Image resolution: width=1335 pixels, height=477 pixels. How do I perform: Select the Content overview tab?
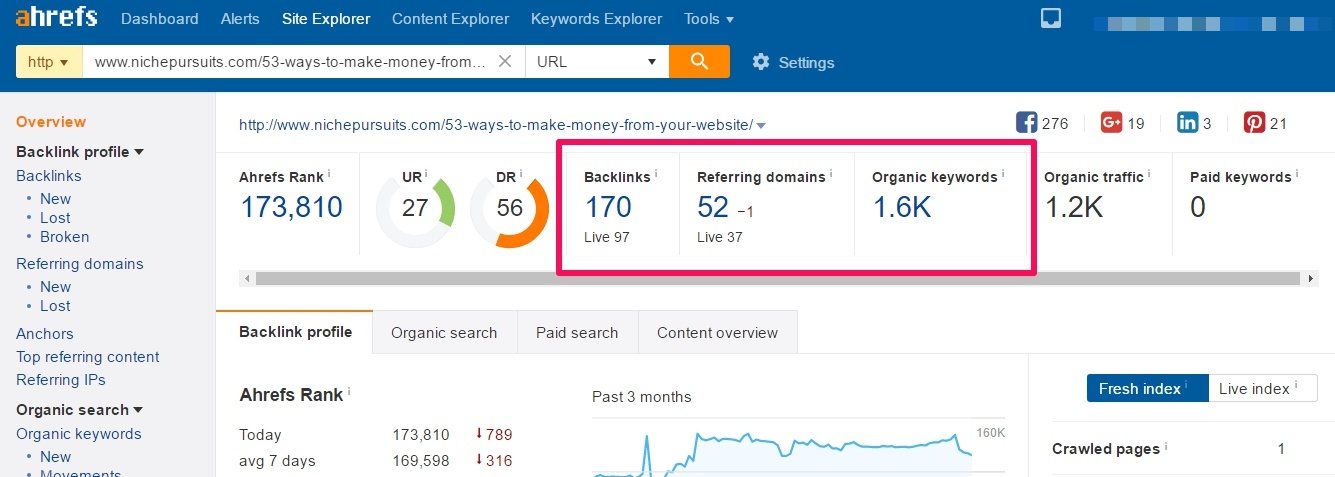click(717, 332)
